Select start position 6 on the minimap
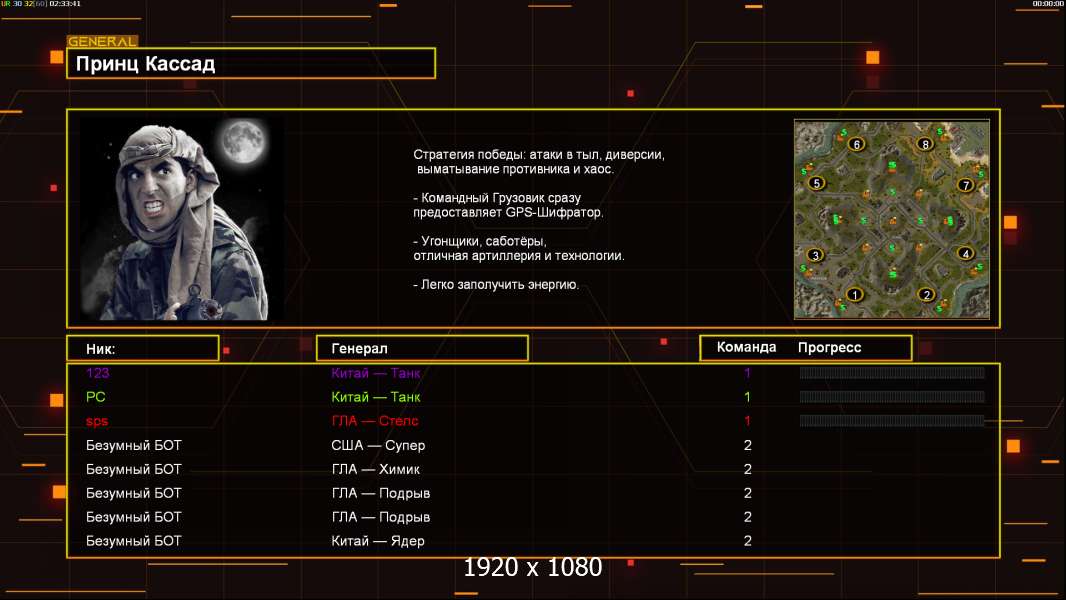 [855, 144]
